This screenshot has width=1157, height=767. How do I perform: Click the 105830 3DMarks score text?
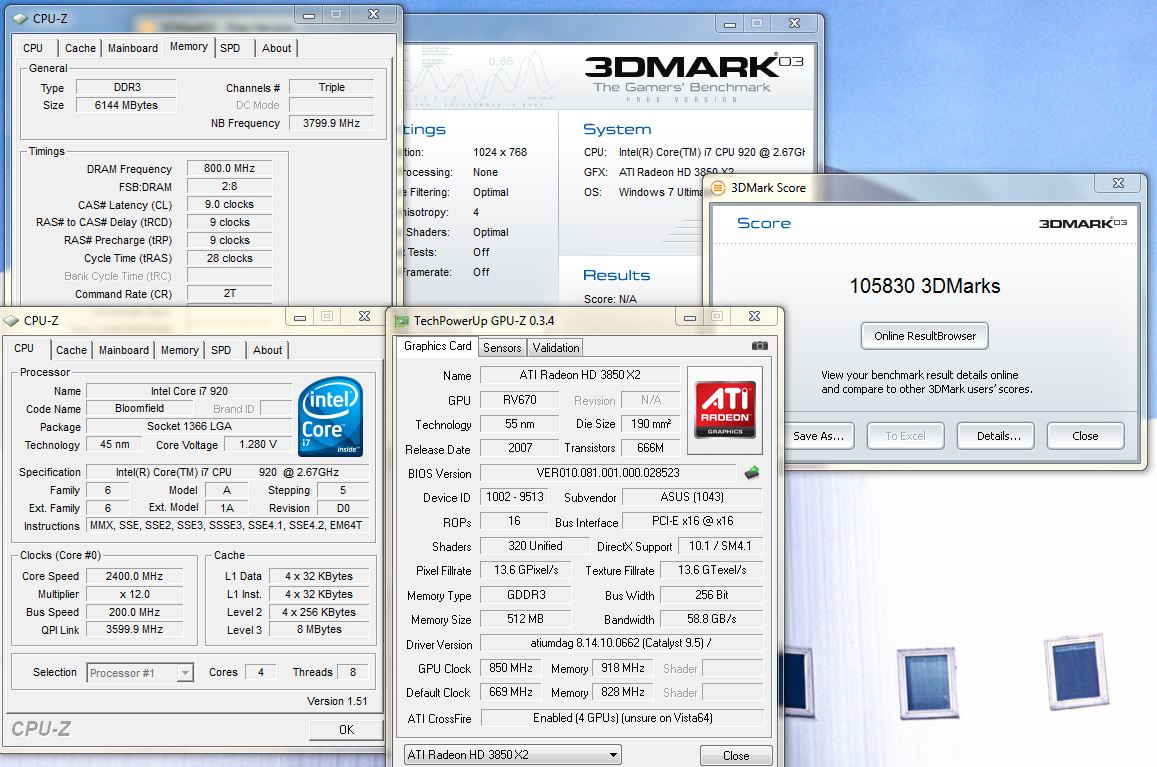925,286
